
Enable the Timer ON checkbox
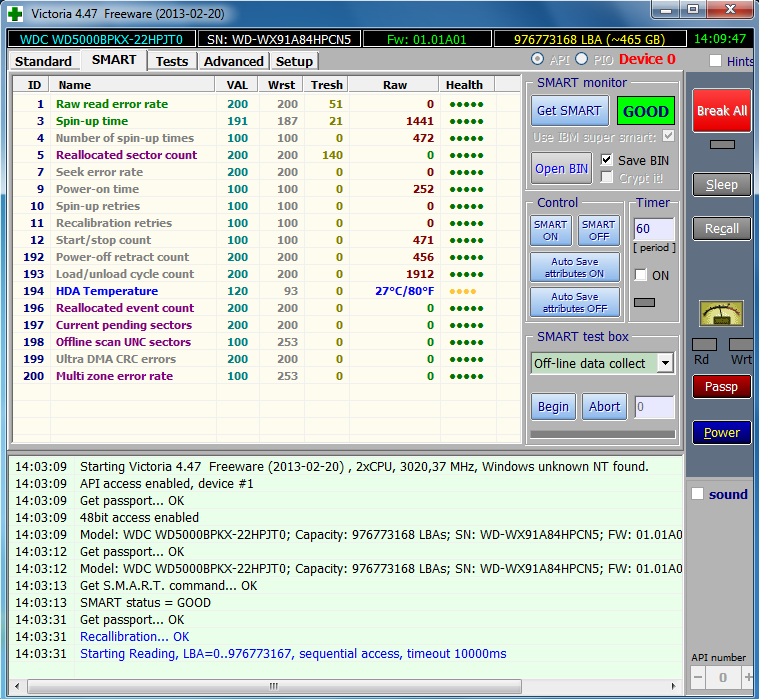[640, 275]
